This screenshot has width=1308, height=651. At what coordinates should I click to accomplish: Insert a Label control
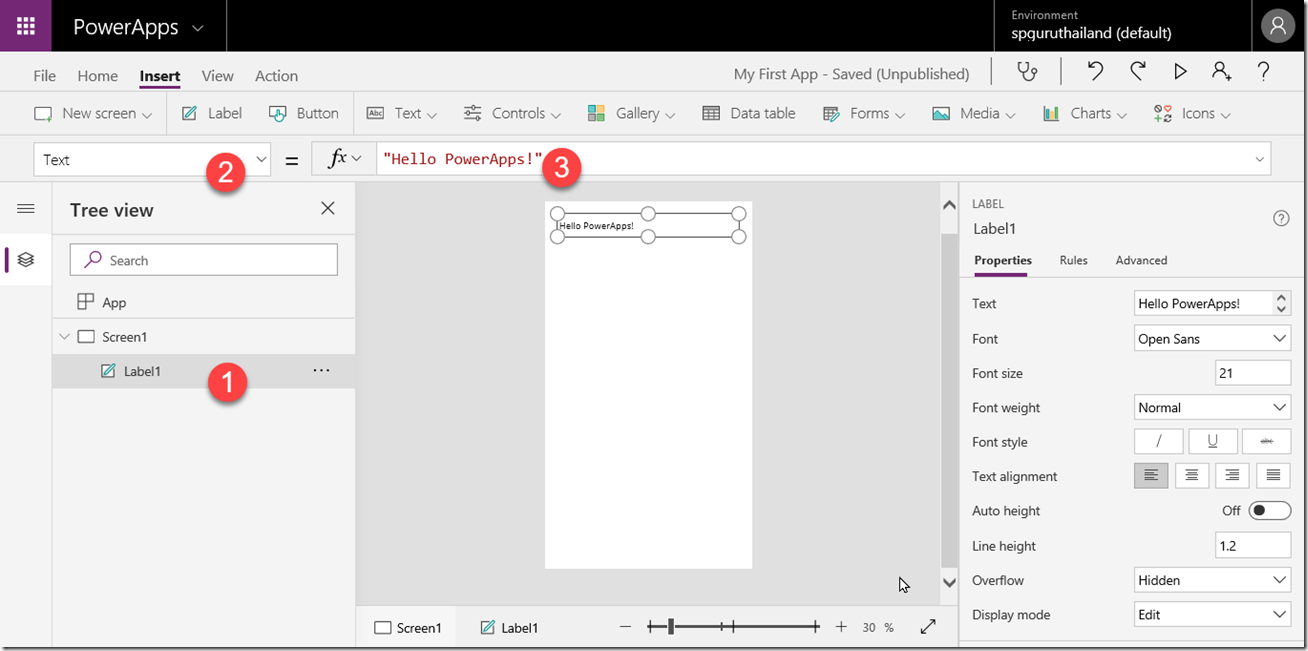211,114
